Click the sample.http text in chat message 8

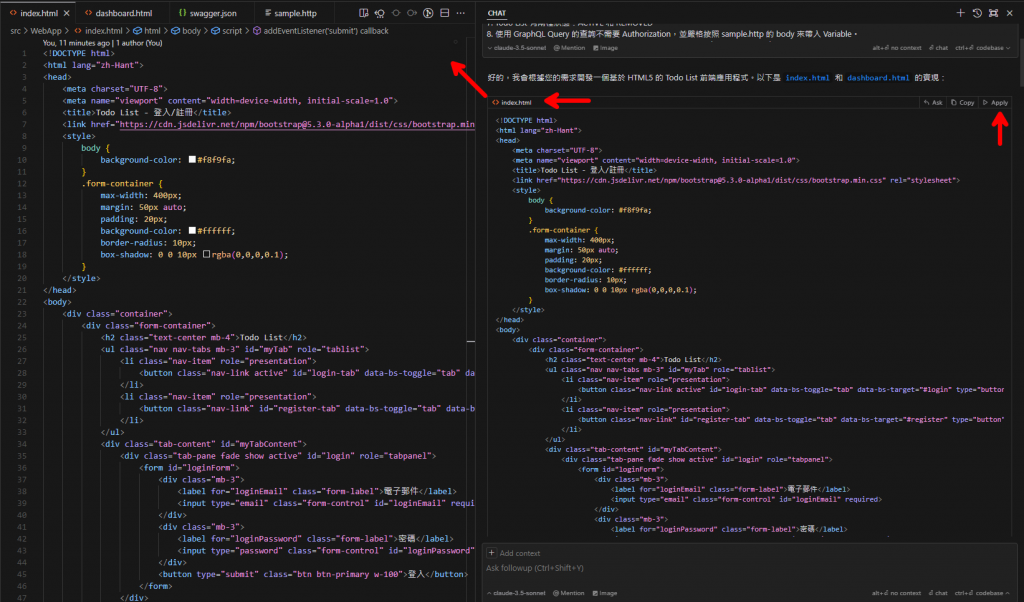tap(744, 34)
